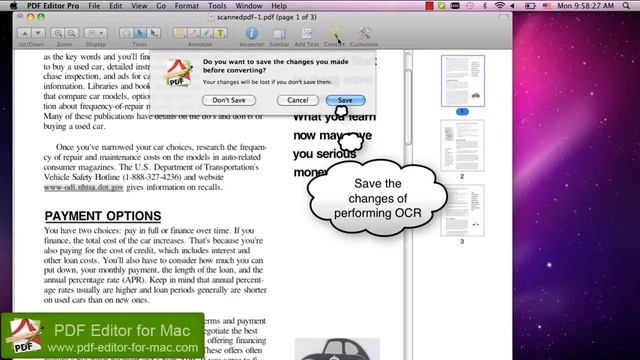The width and height of the screenshot is (640, 360).
Task: Click Don't Save in the dialog
Action: coord(229,100)
